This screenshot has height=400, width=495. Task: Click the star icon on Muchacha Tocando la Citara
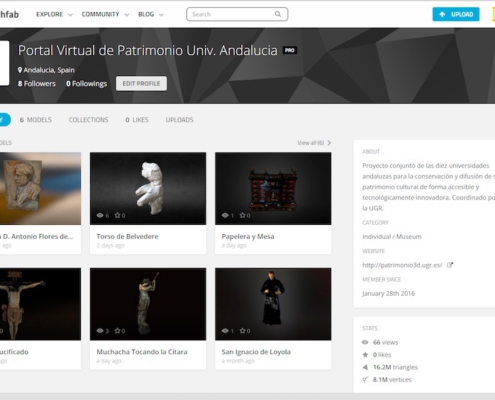pyautogui.click(x=117, y=331)
